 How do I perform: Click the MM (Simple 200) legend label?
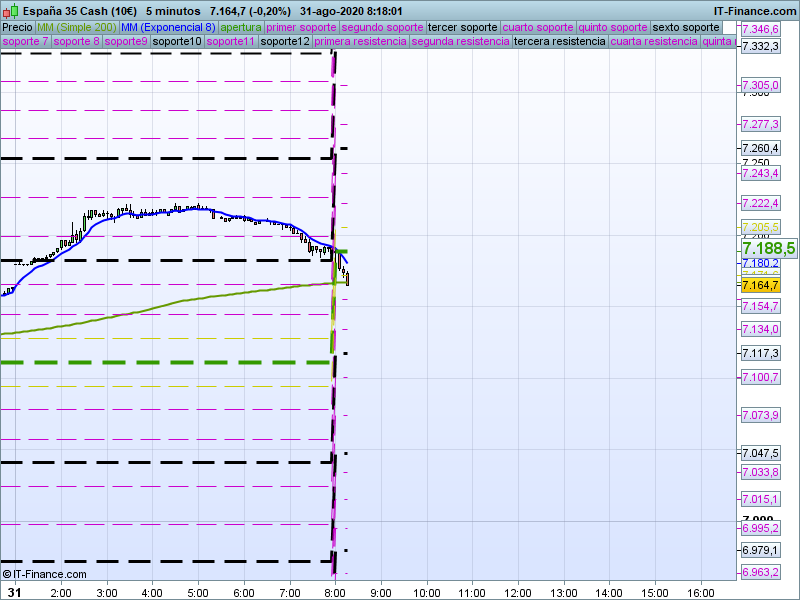[x=70, y=27]
